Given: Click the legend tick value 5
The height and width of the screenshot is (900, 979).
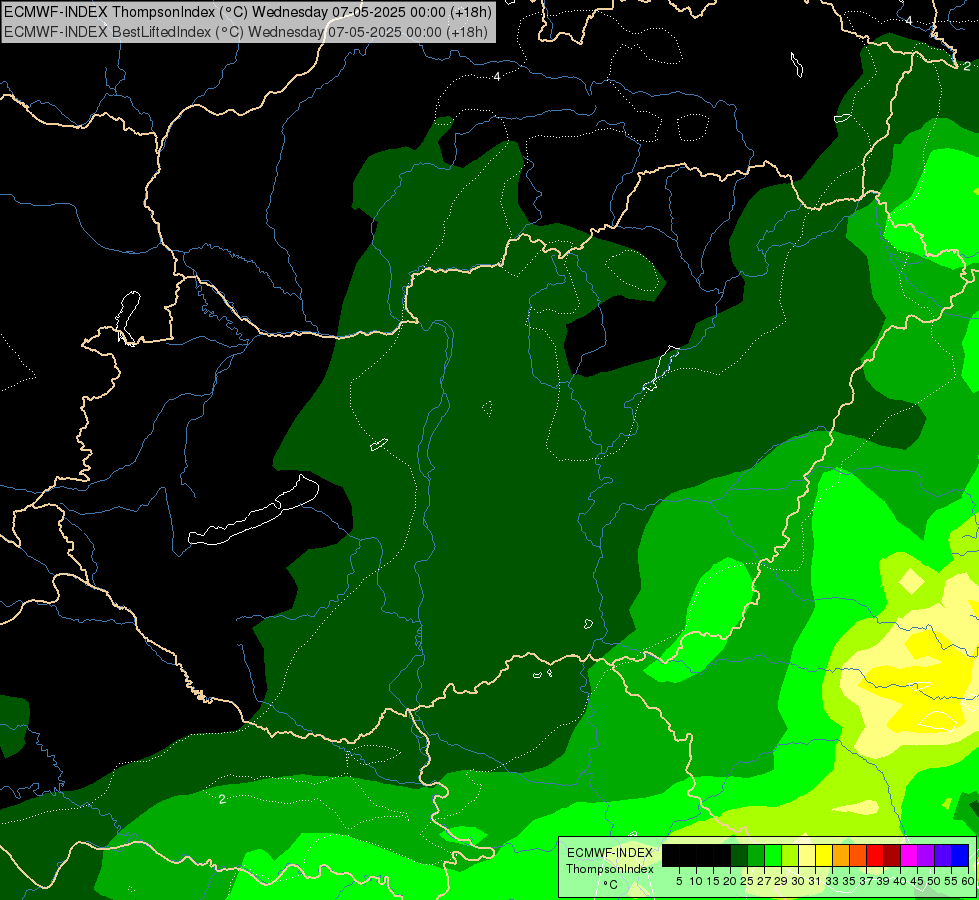Looking at the screenshot, I should pos(679,881).
